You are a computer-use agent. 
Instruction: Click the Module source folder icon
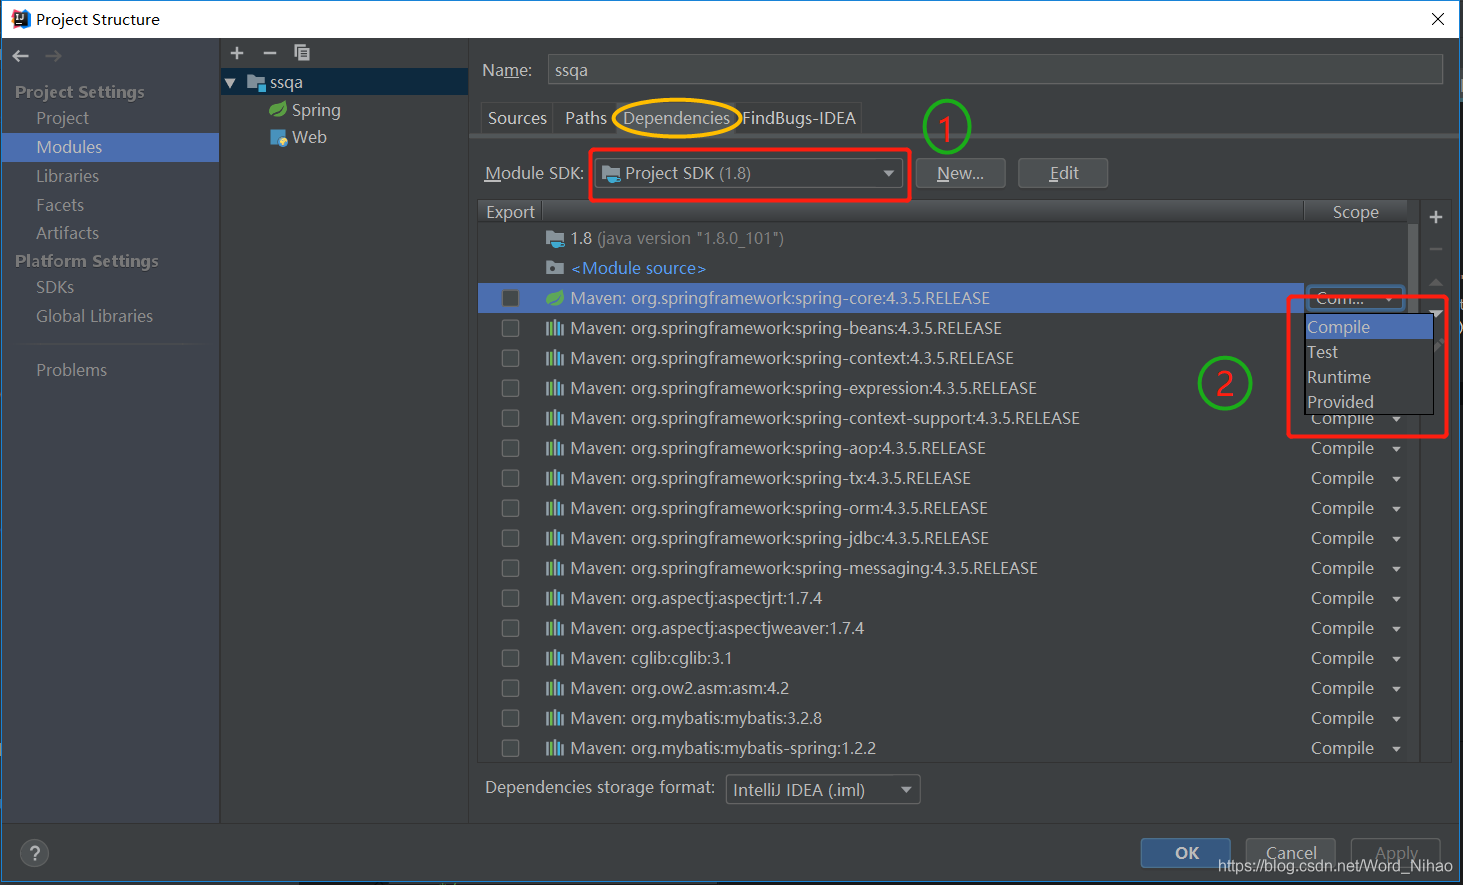(x=555, y=268)
